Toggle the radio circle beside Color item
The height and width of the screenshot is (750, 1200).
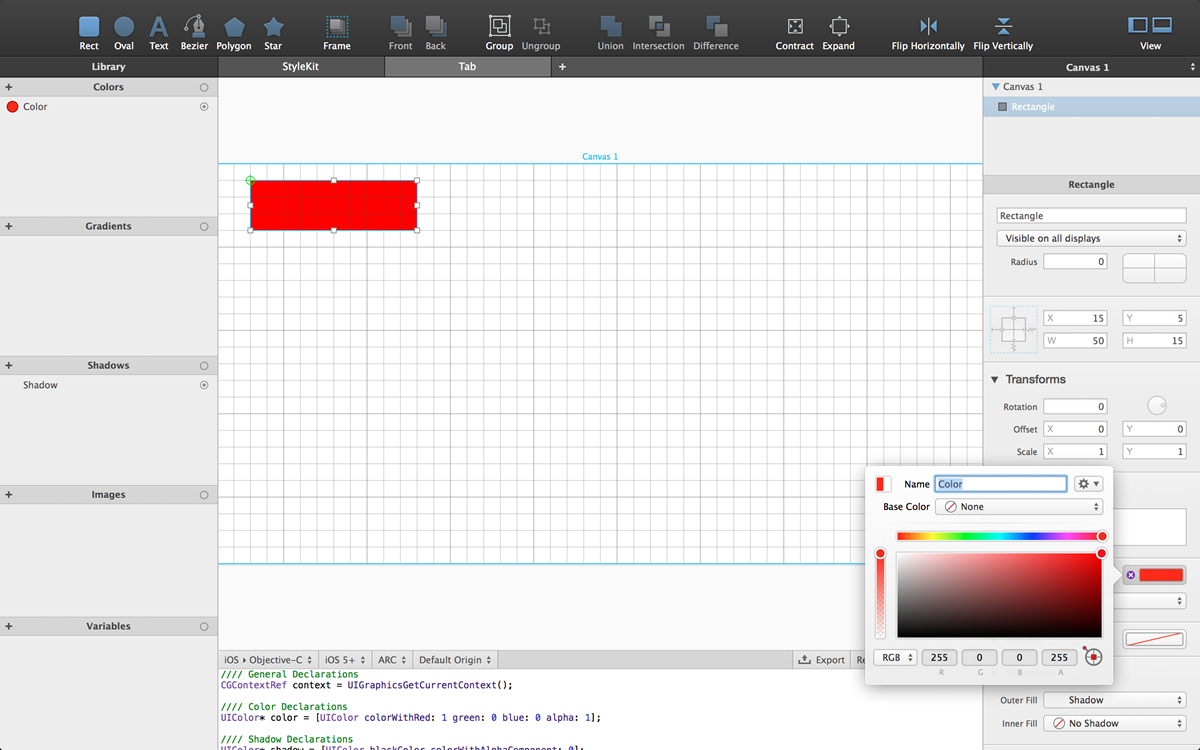[x=204, y=106]
